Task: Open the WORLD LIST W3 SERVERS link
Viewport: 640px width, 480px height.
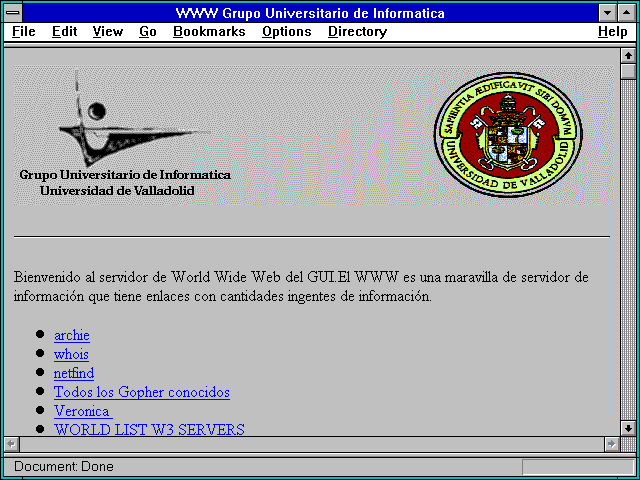Action: (x=149, y=429)
